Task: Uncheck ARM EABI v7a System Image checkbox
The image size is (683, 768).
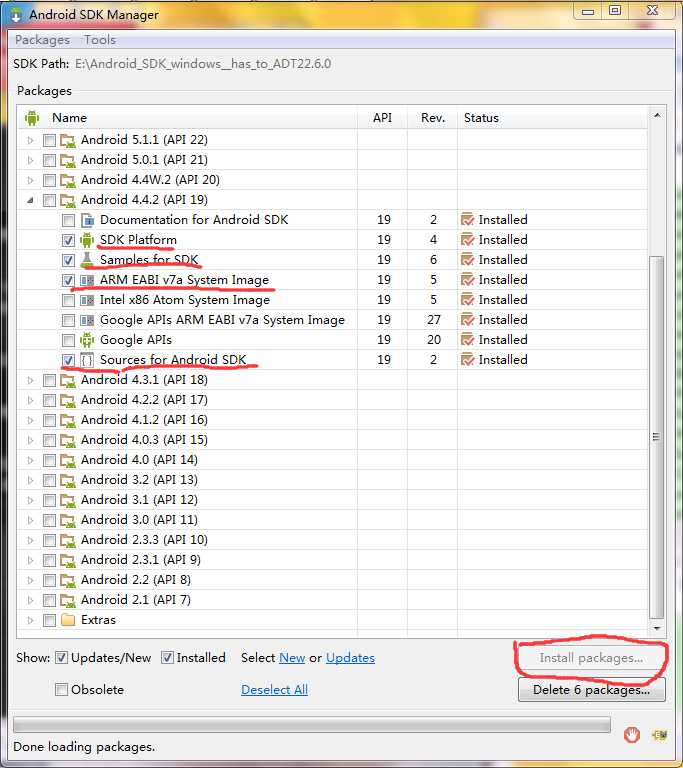Action: click(x=68, y=280)
